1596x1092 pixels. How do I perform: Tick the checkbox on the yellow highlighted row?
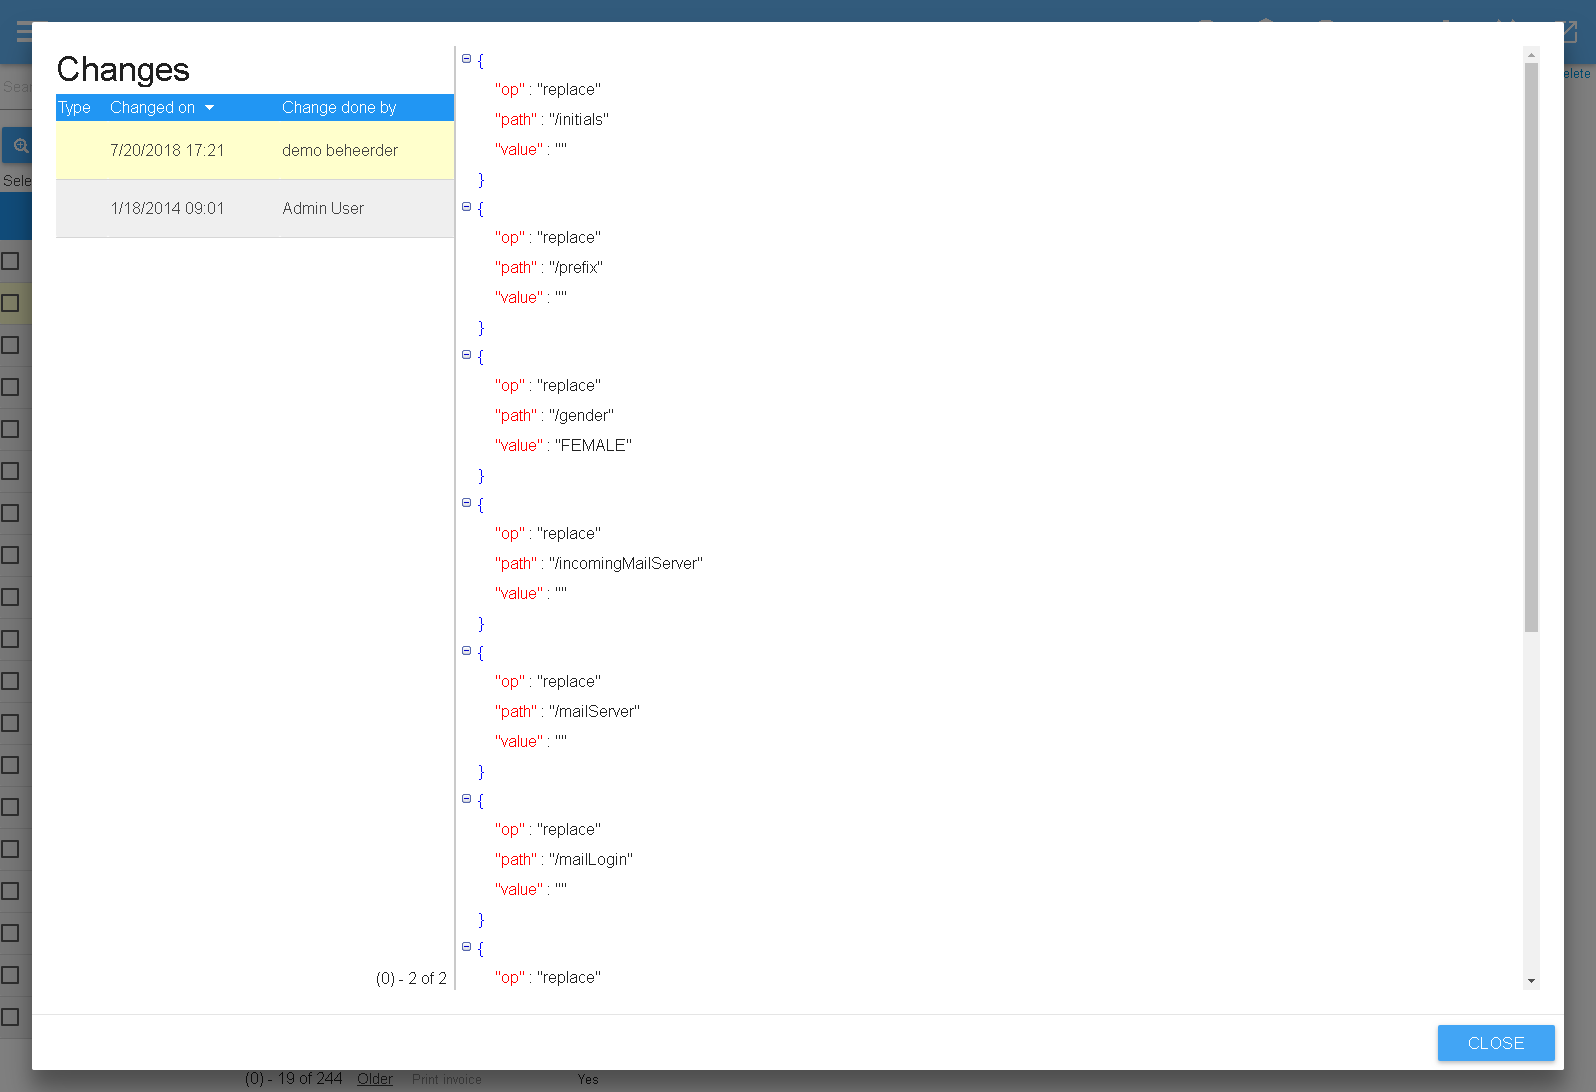(11, 303)
